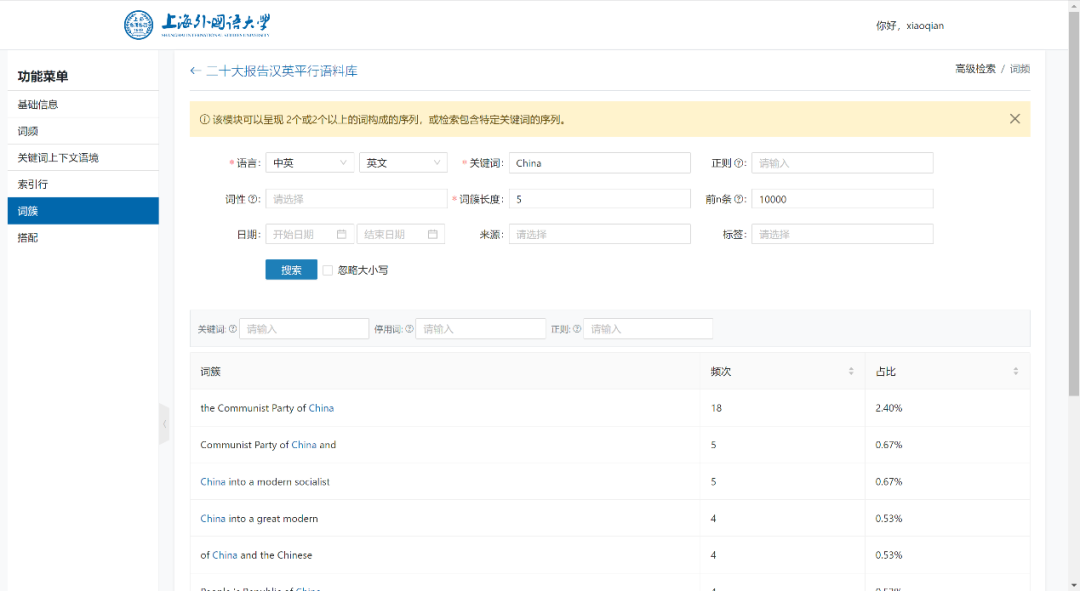The height and width of the screenshot is (591, 1080).
Task: Click the help icon next to 词性
Action: click(253, 199)
